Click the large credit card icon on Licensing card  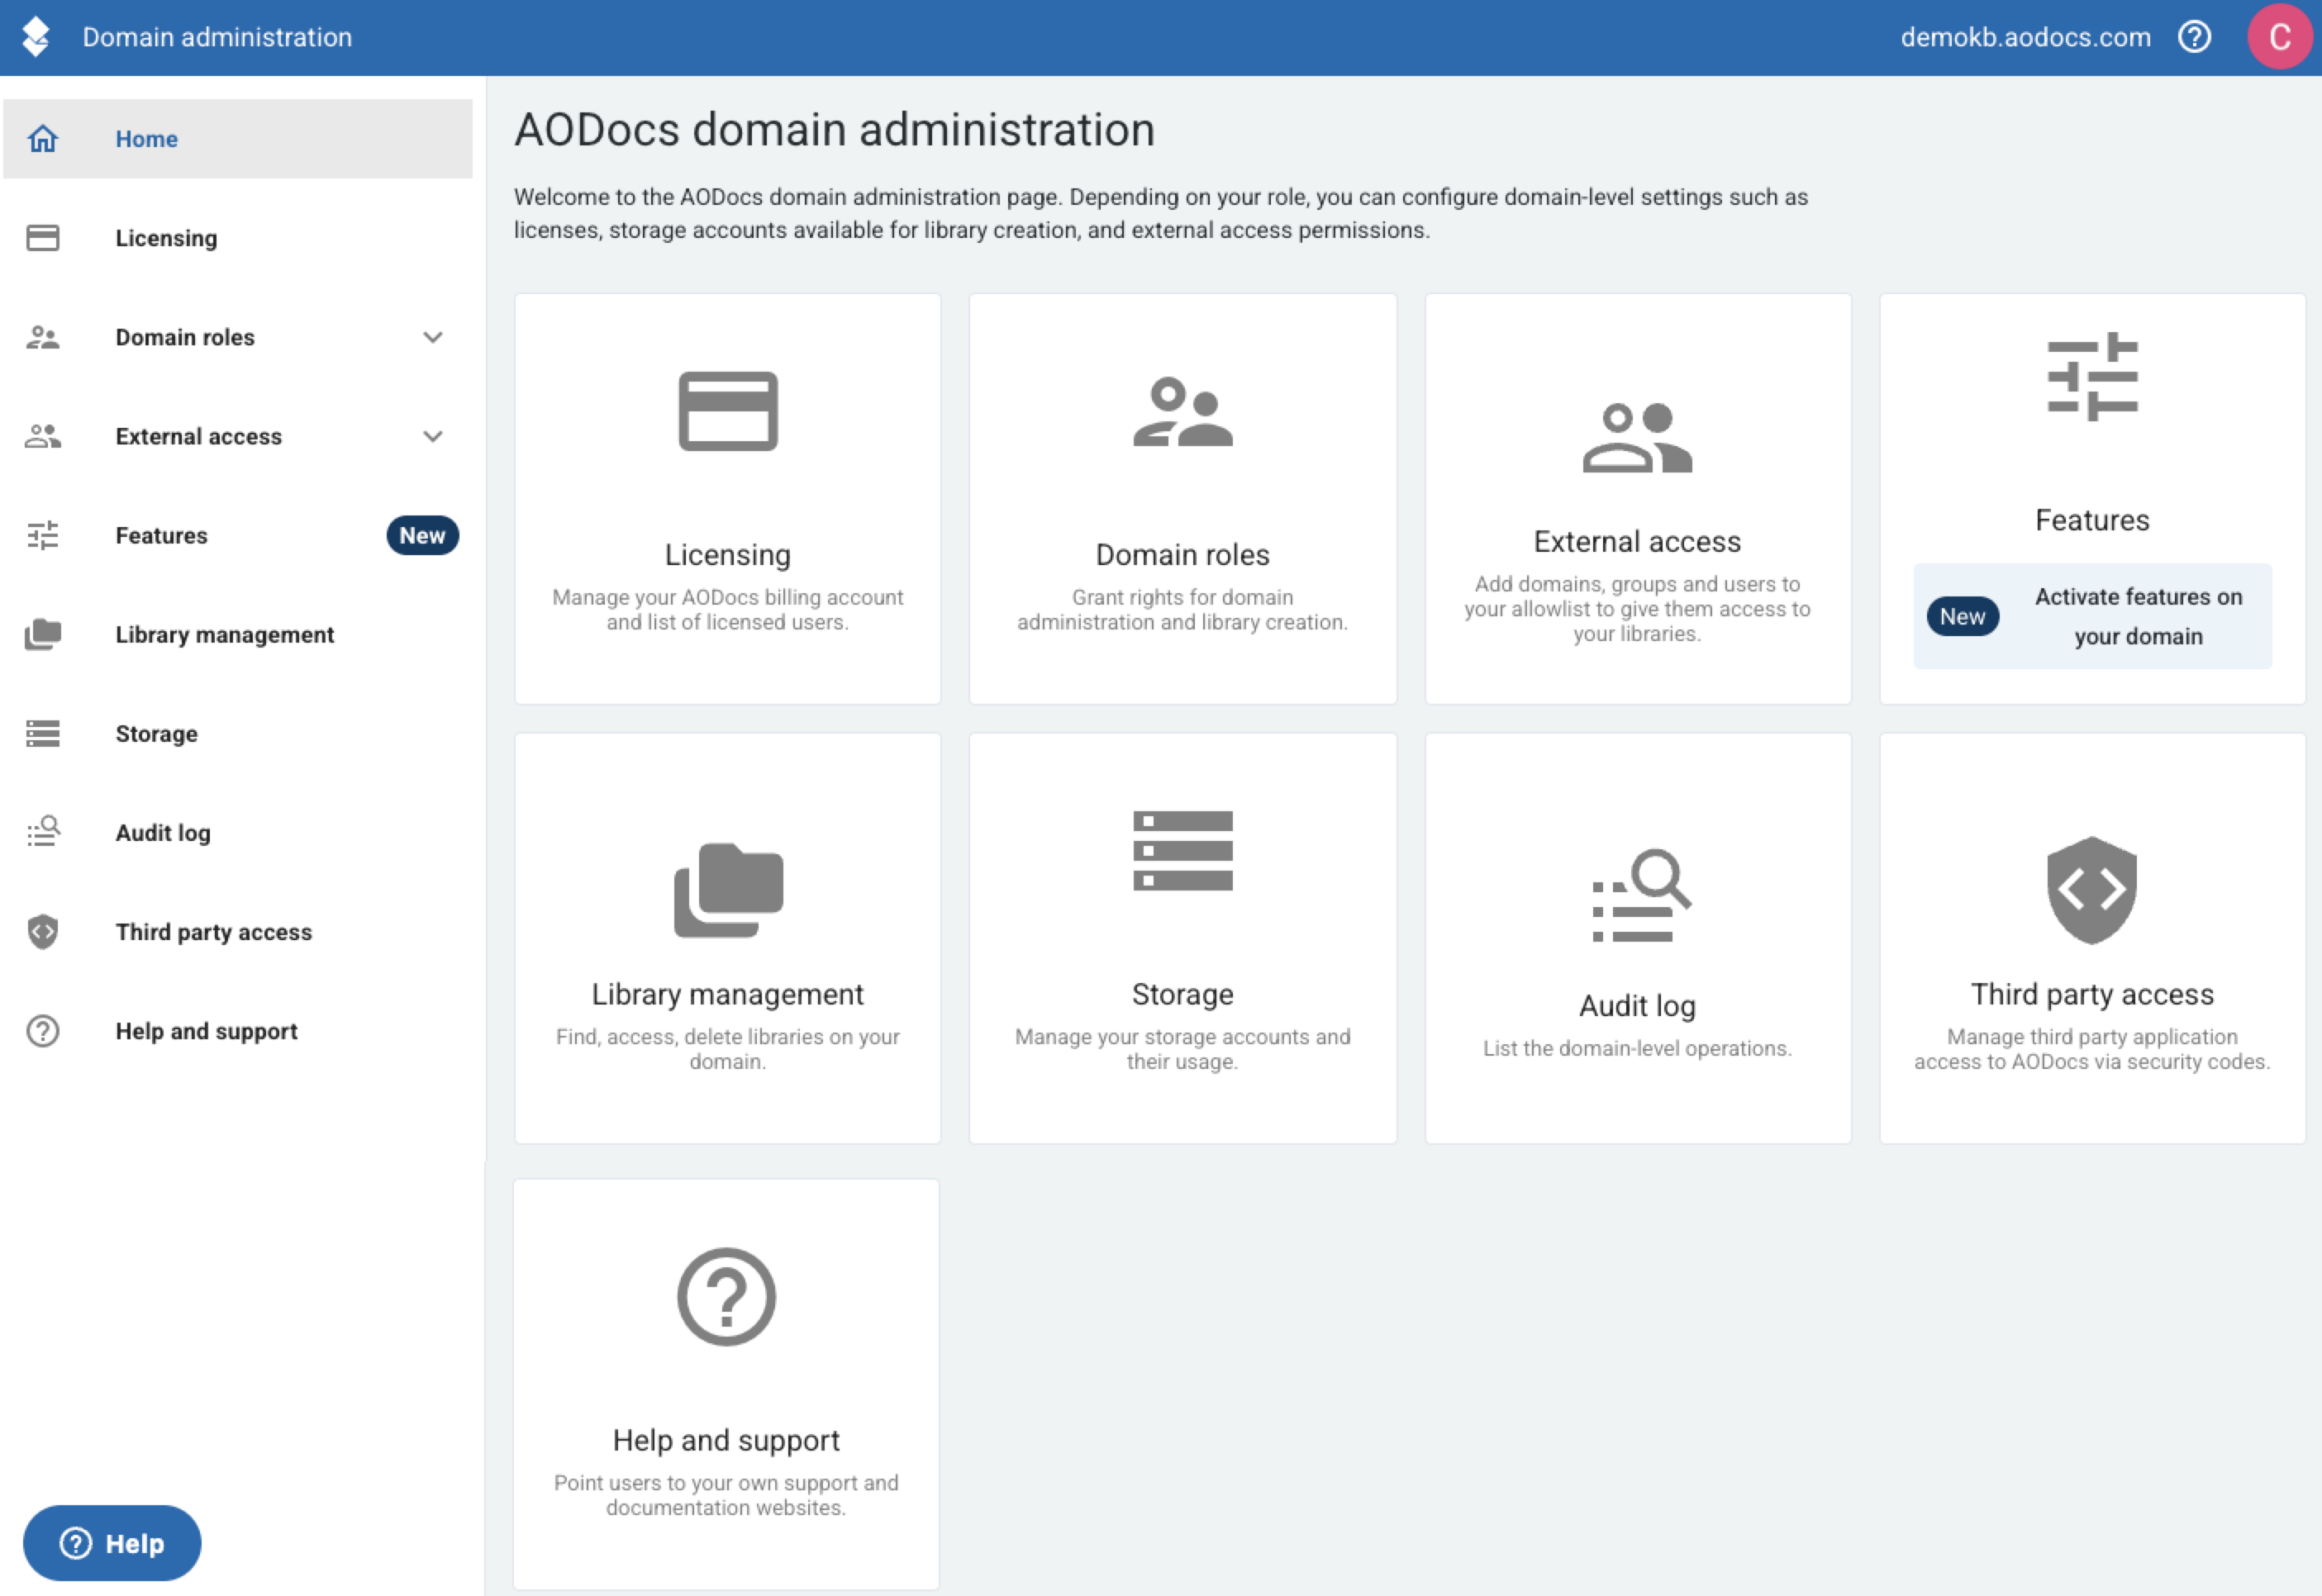728,411
